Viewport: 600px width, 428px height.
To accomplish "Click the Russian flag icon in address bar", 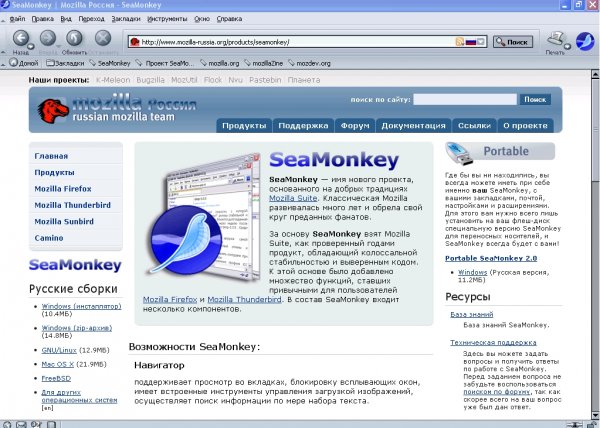I will tap(471, 42).
